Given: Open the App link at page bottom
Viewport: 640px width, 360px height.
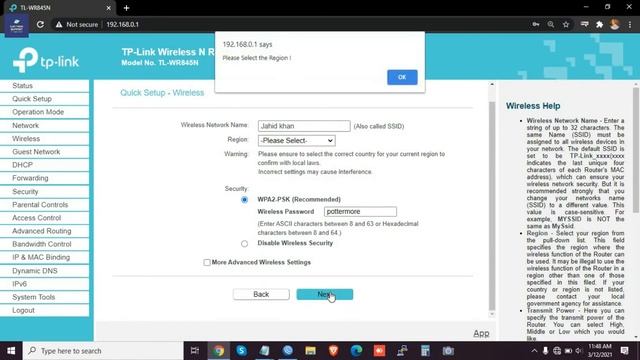Looking at the screenshot, I should click(481, 333).
